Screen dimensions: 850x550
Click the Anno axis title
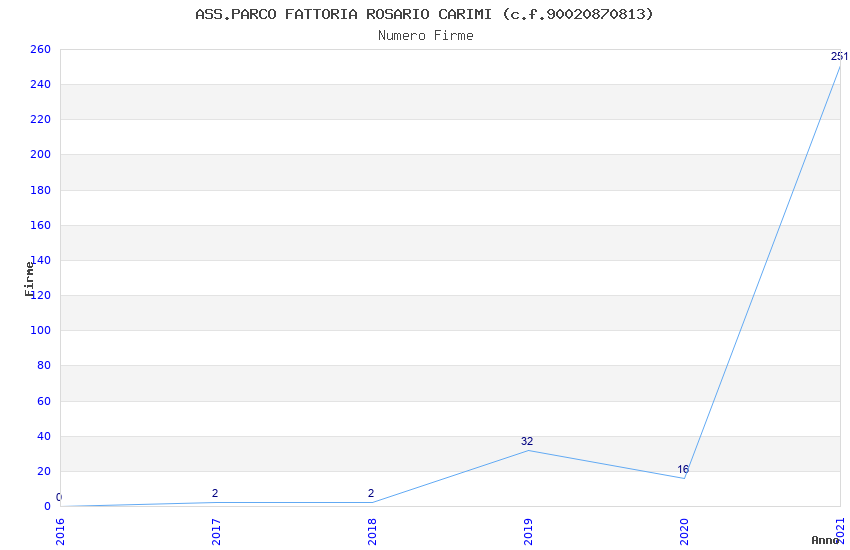point(825,540)
